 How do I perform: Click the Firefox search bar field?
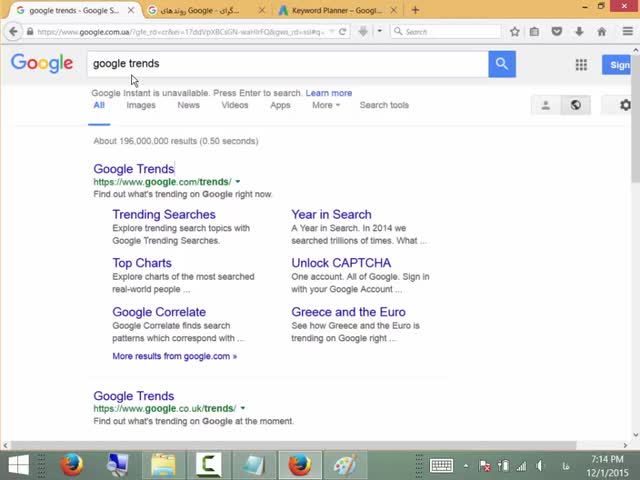tap(446, 31)
